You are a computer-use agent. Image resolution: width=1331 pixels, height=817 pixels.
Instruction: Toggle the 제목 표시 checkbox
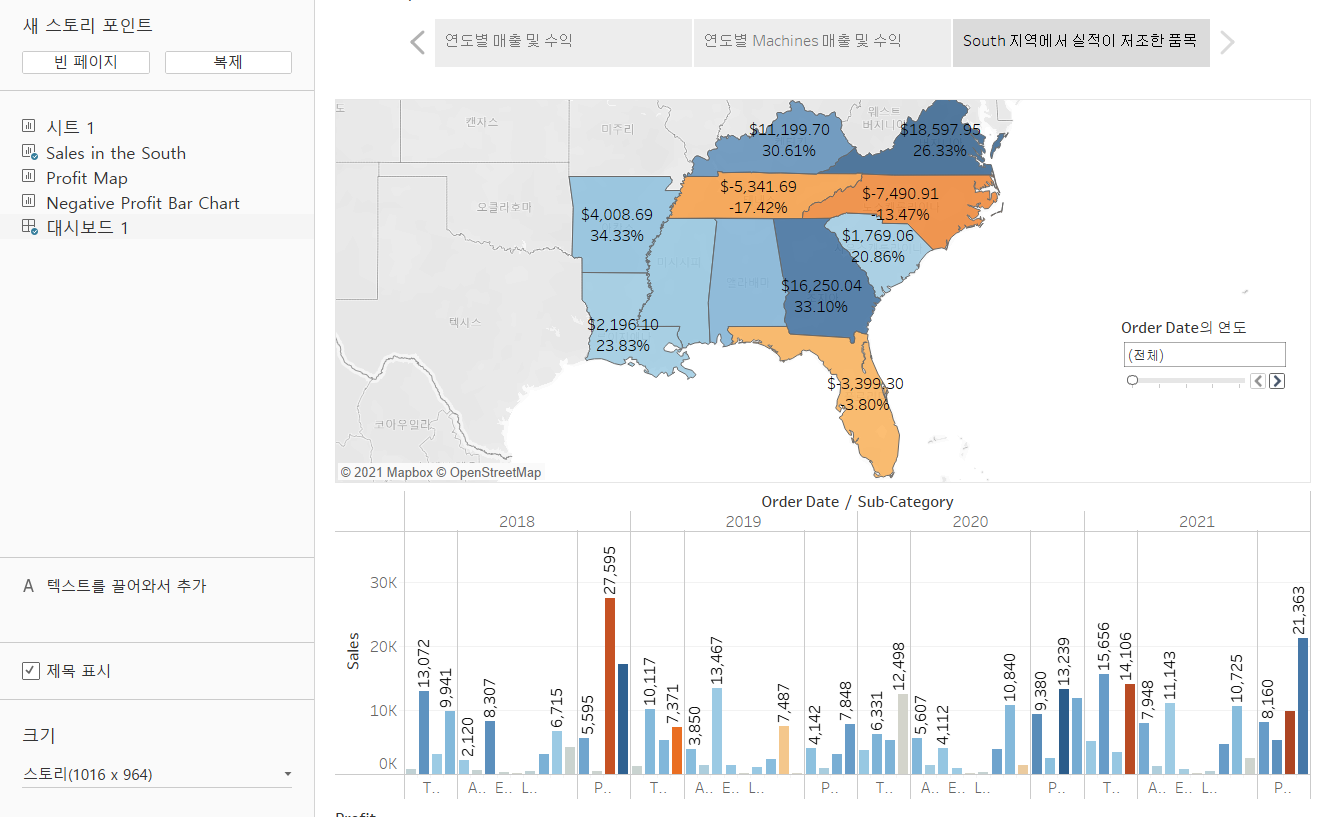(31, 671)
